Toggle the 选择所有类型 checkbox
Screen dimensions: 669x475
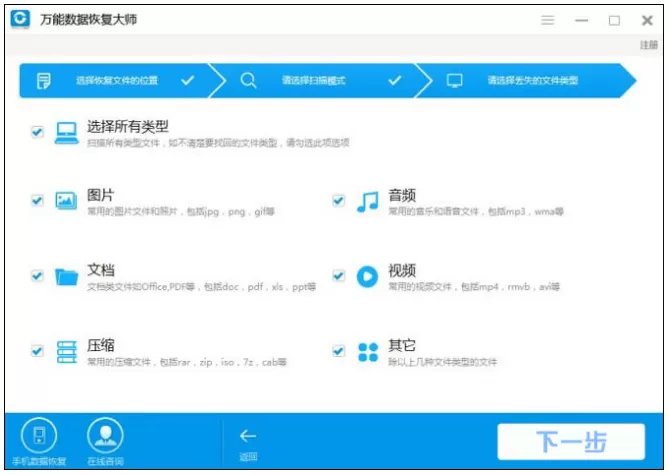pyautogui.click(x=37, y=132)
